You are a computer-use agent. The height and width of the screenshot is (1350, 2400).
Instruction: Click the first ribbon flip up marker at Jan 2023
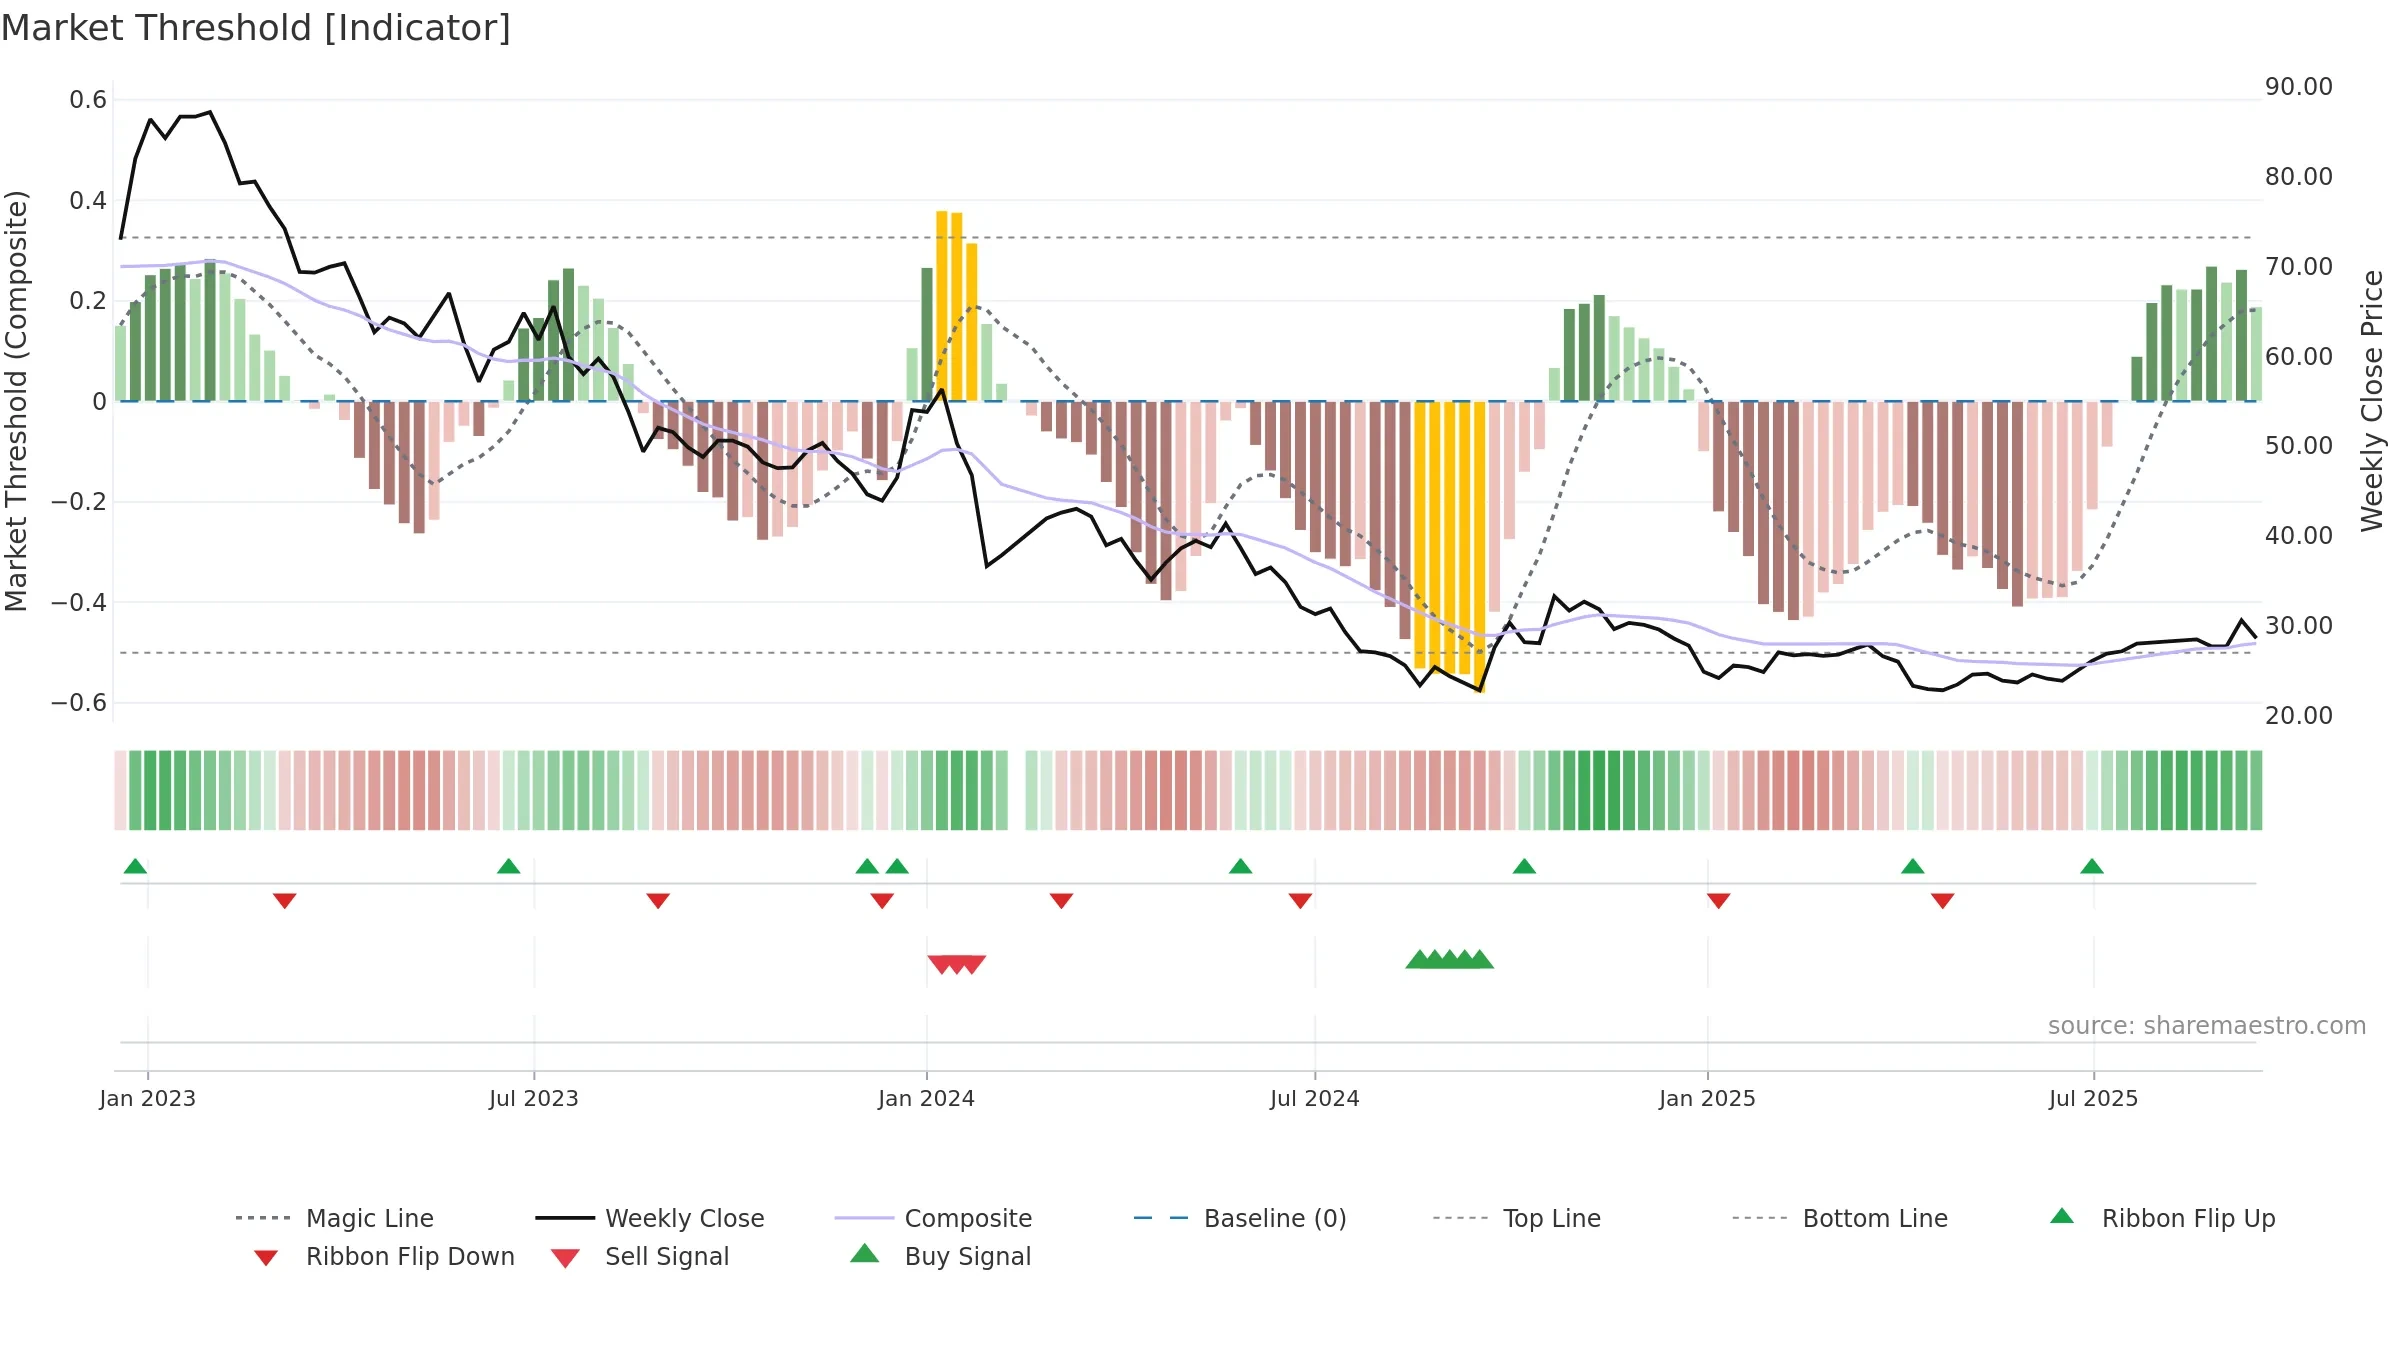coord(135,866)
